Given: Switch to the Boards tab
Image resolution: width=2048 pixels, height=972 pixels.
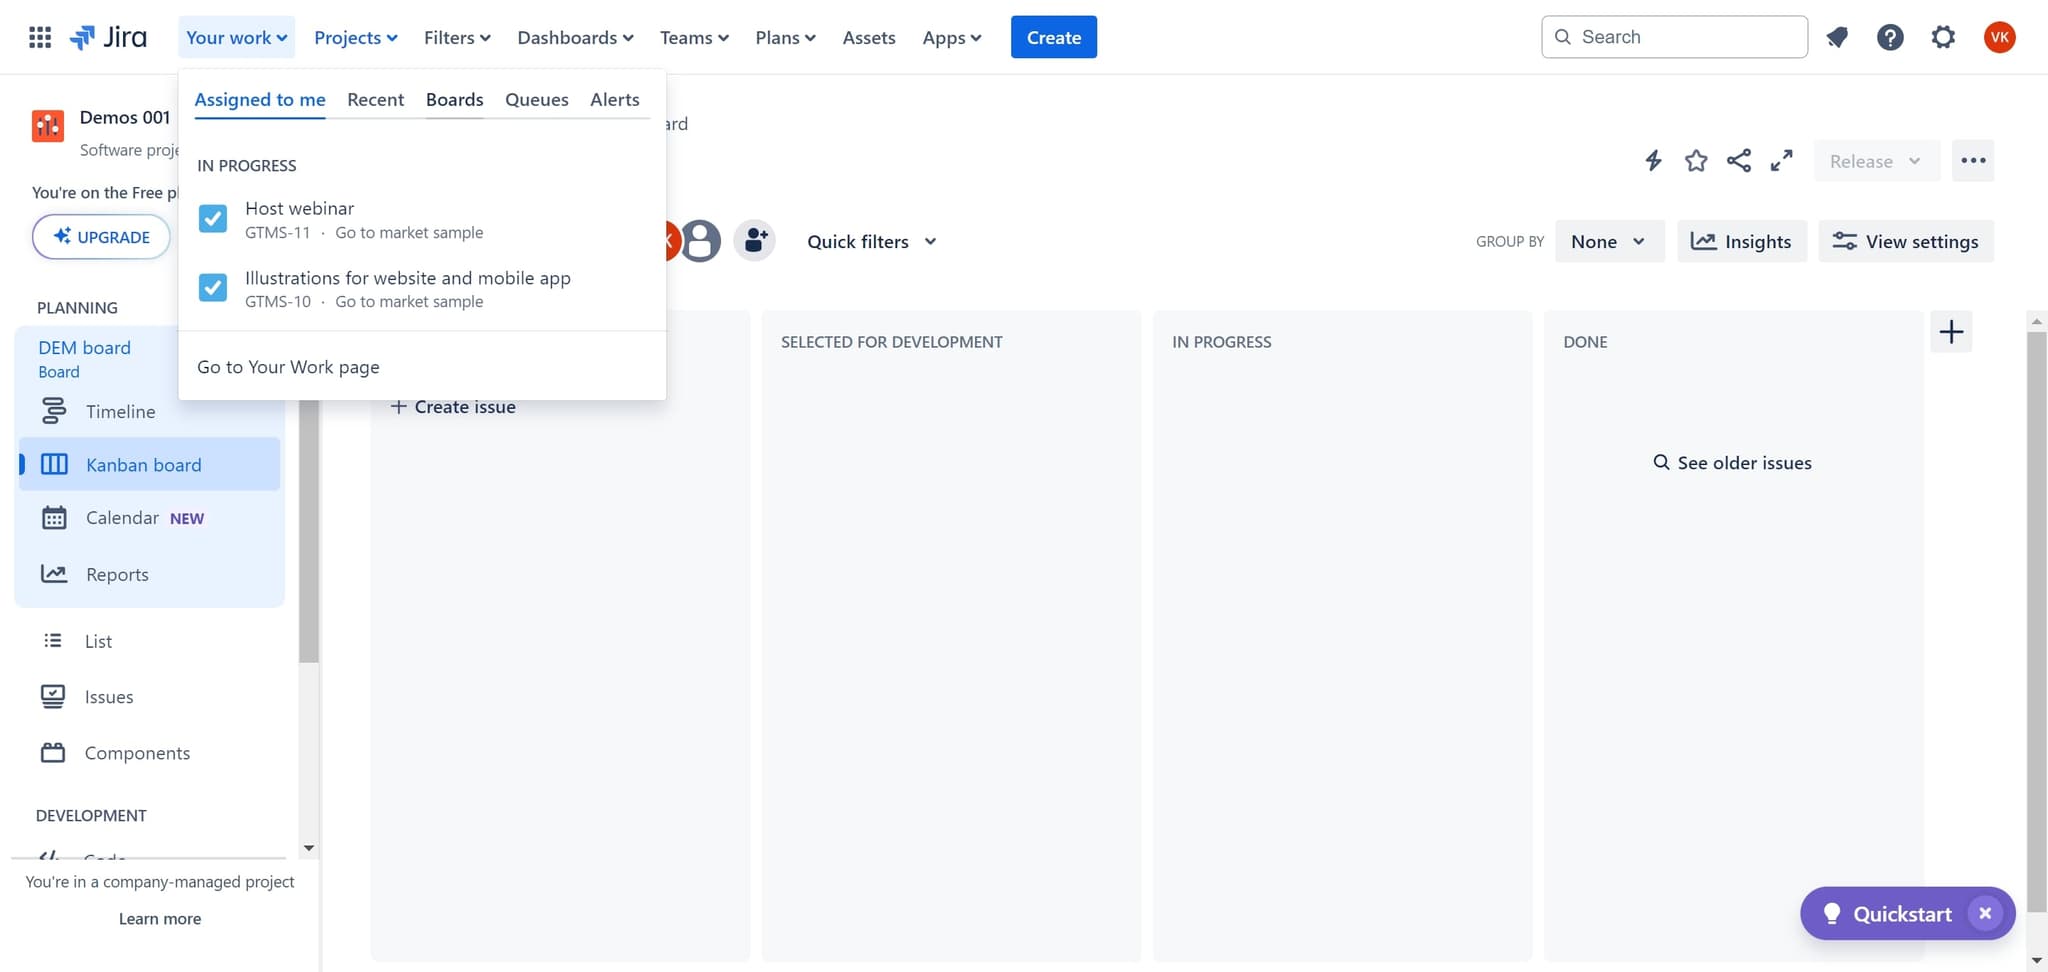Looking at the screenshot, I should point(455,99).
